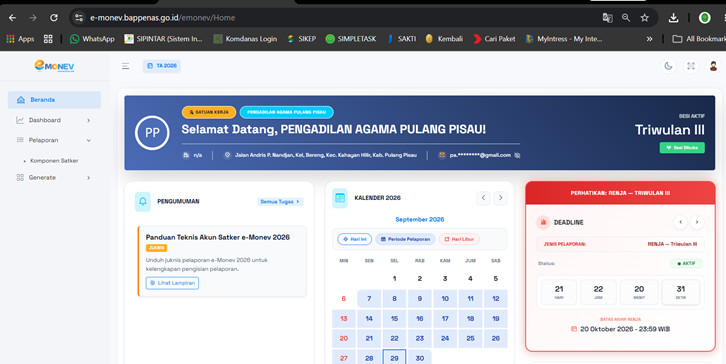Screen dimensions: 726x364
Task: Open fullscreen mode icon in header
Action: tap(691, 66)
